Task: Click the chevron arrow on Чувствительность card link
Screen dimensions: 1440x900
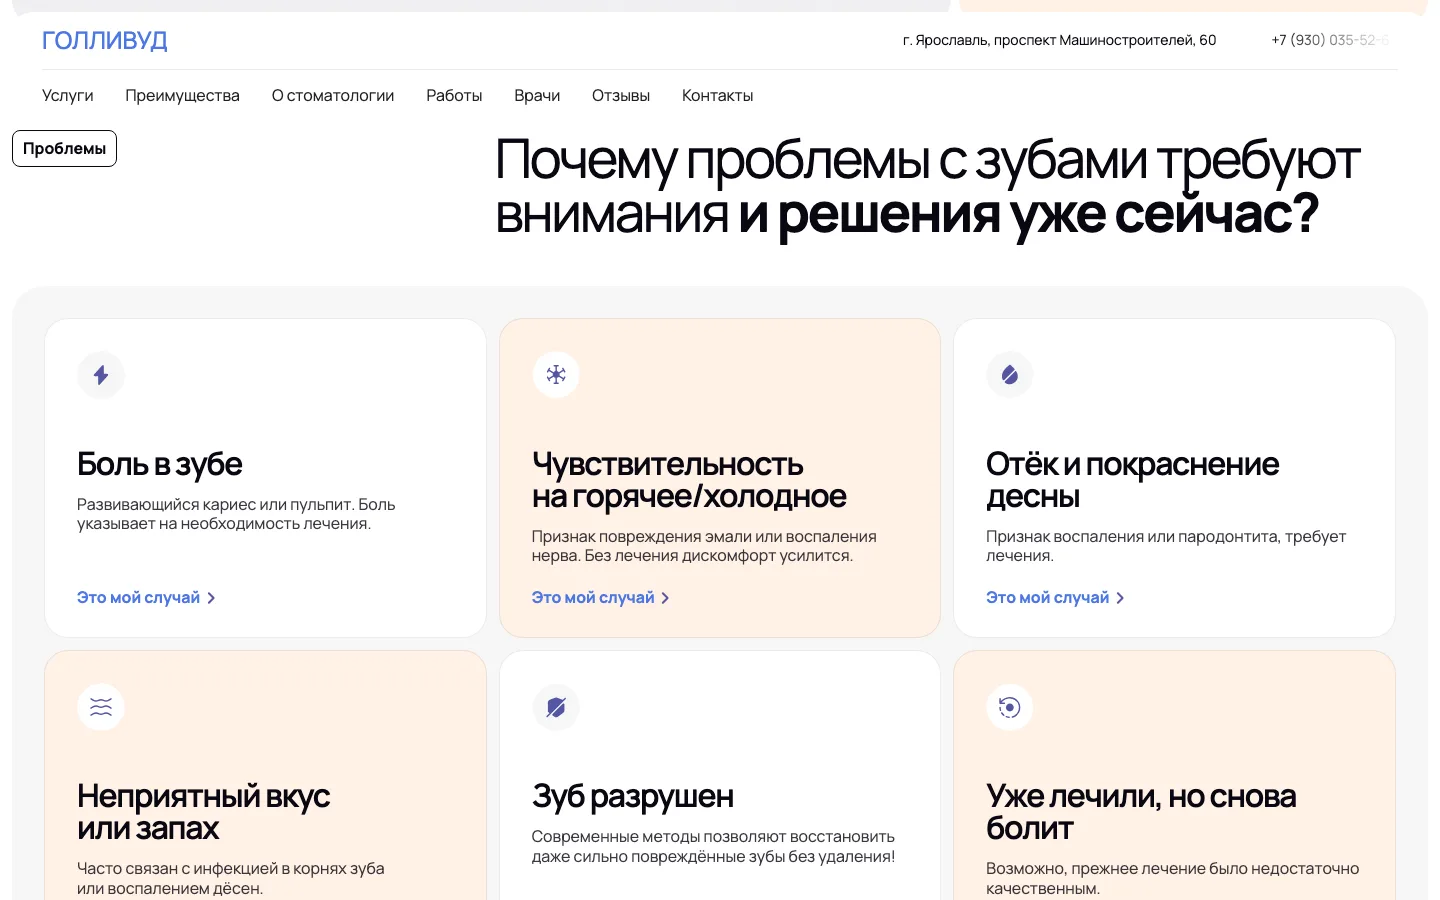Action: pos(665,598)
